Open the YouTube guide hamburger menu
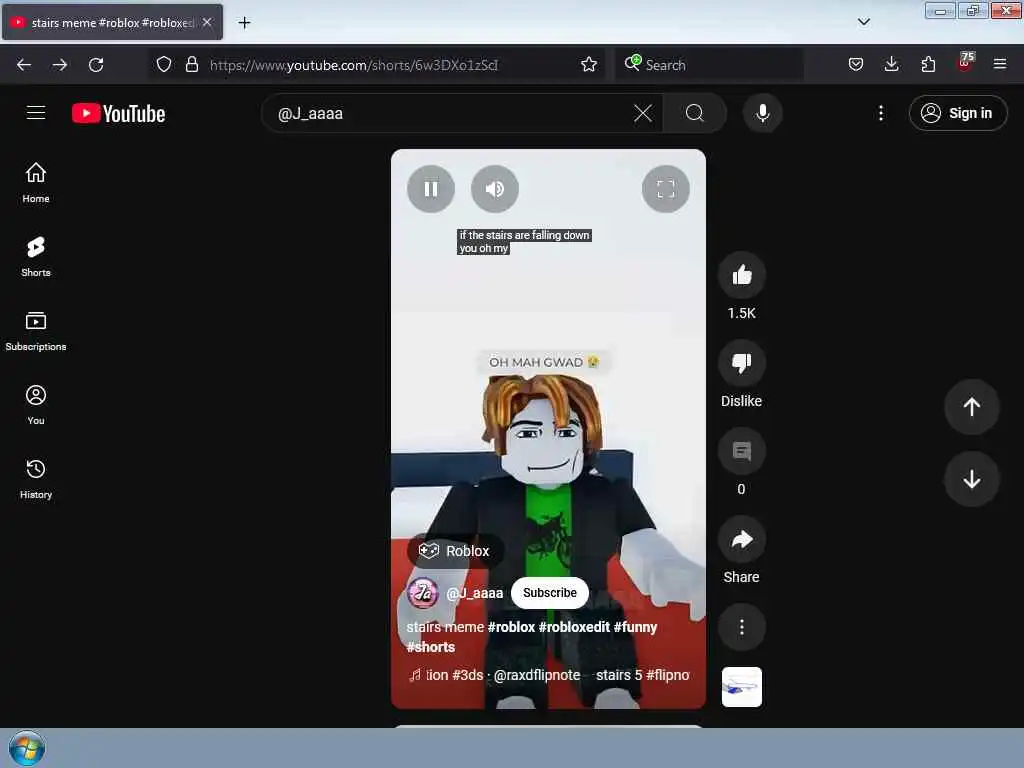This screenshot has height=768, width=1024. [x=36, y=113]
